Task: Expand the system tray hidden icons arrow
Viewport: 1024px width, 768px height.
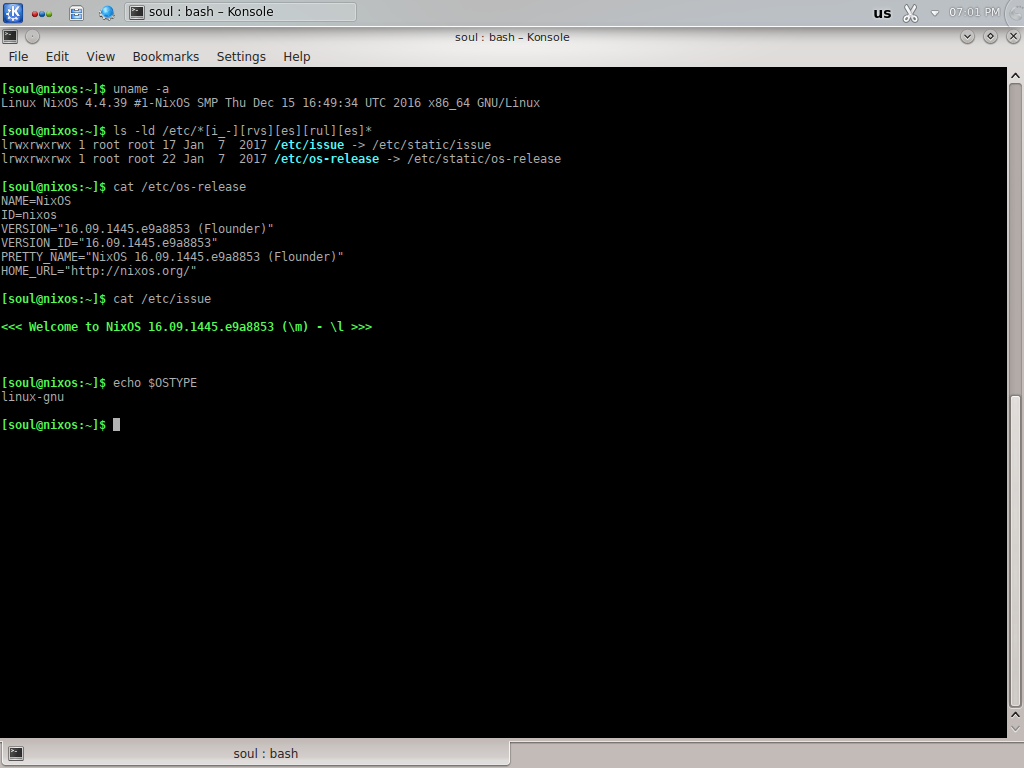Action: pyautogui.click(x=935, y=13)
